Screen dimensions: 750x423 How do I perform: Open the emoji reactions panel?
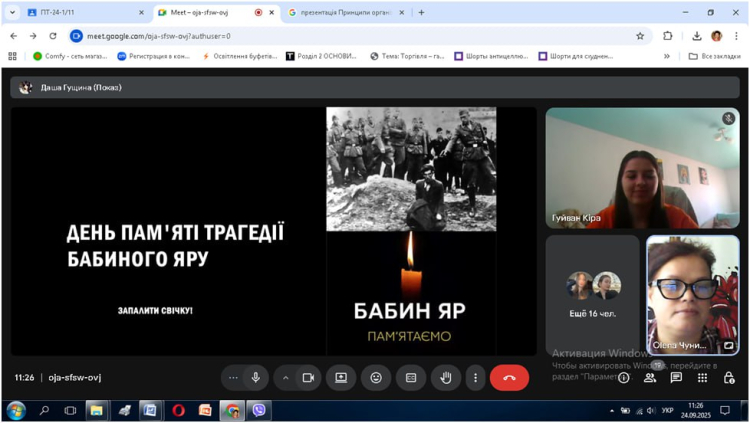(376, 378)
